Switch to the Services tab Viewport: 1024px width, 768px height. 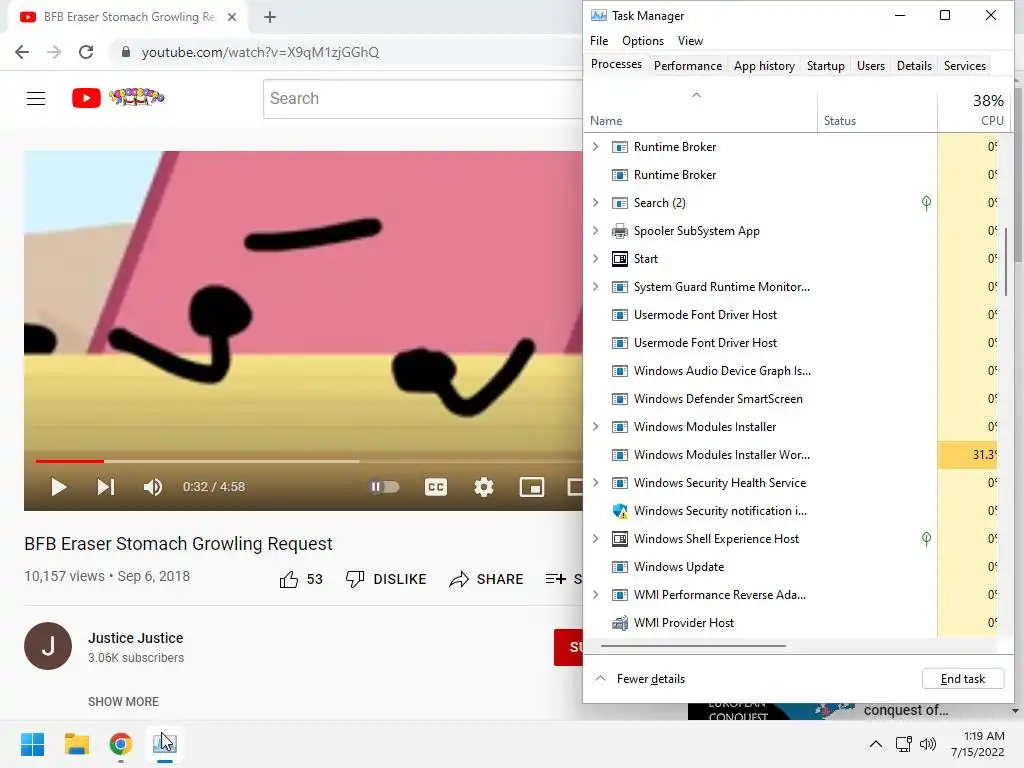click(x=965, y=66)
